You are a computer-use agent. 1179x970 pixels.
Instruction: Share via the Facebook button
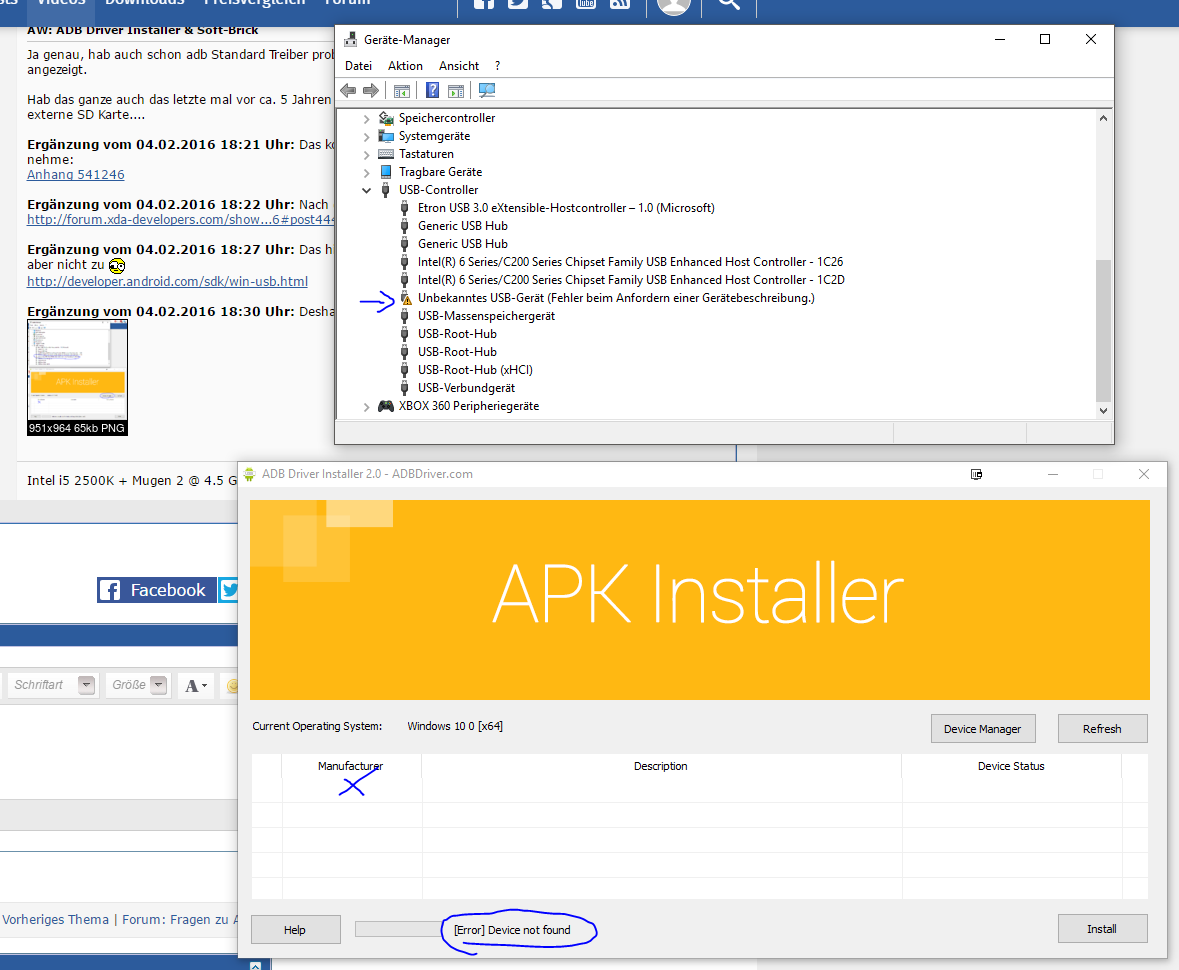tap(156, 590)
